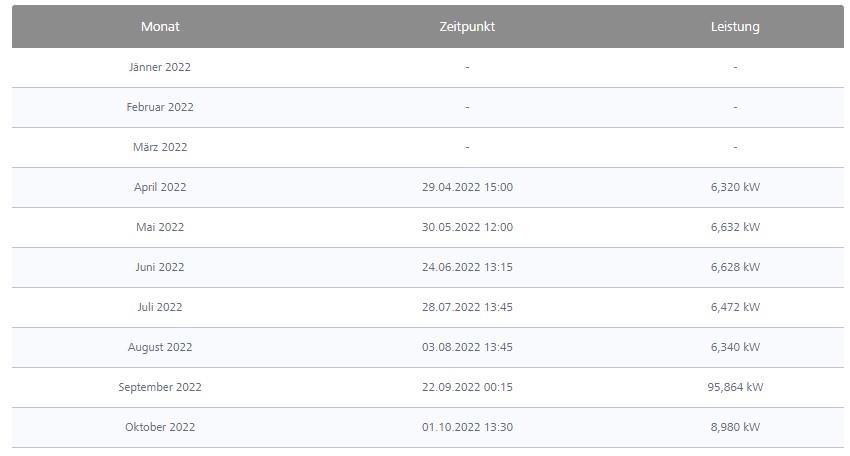This screenshot has height=456, width=850.
Task: Select the 03.08.2022 13:45 timestamp
Action: click(x=467, y=347)
